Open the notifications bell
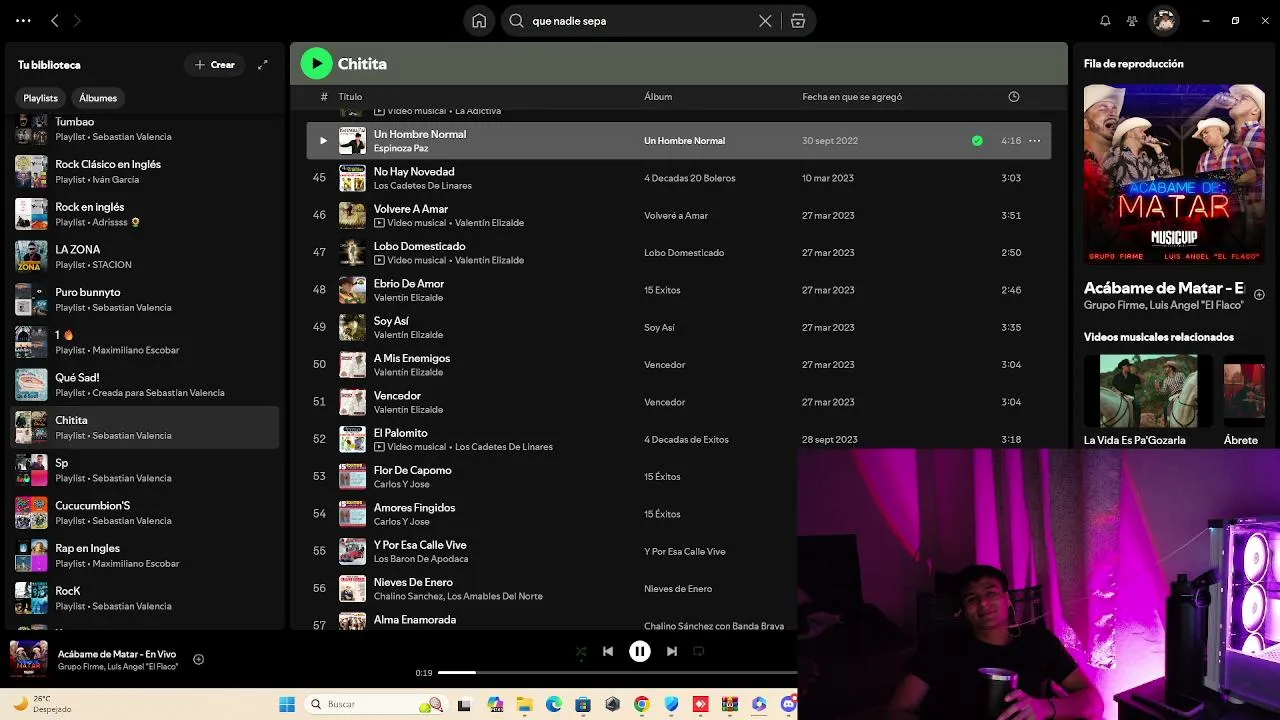 (x=1105, y=20)
